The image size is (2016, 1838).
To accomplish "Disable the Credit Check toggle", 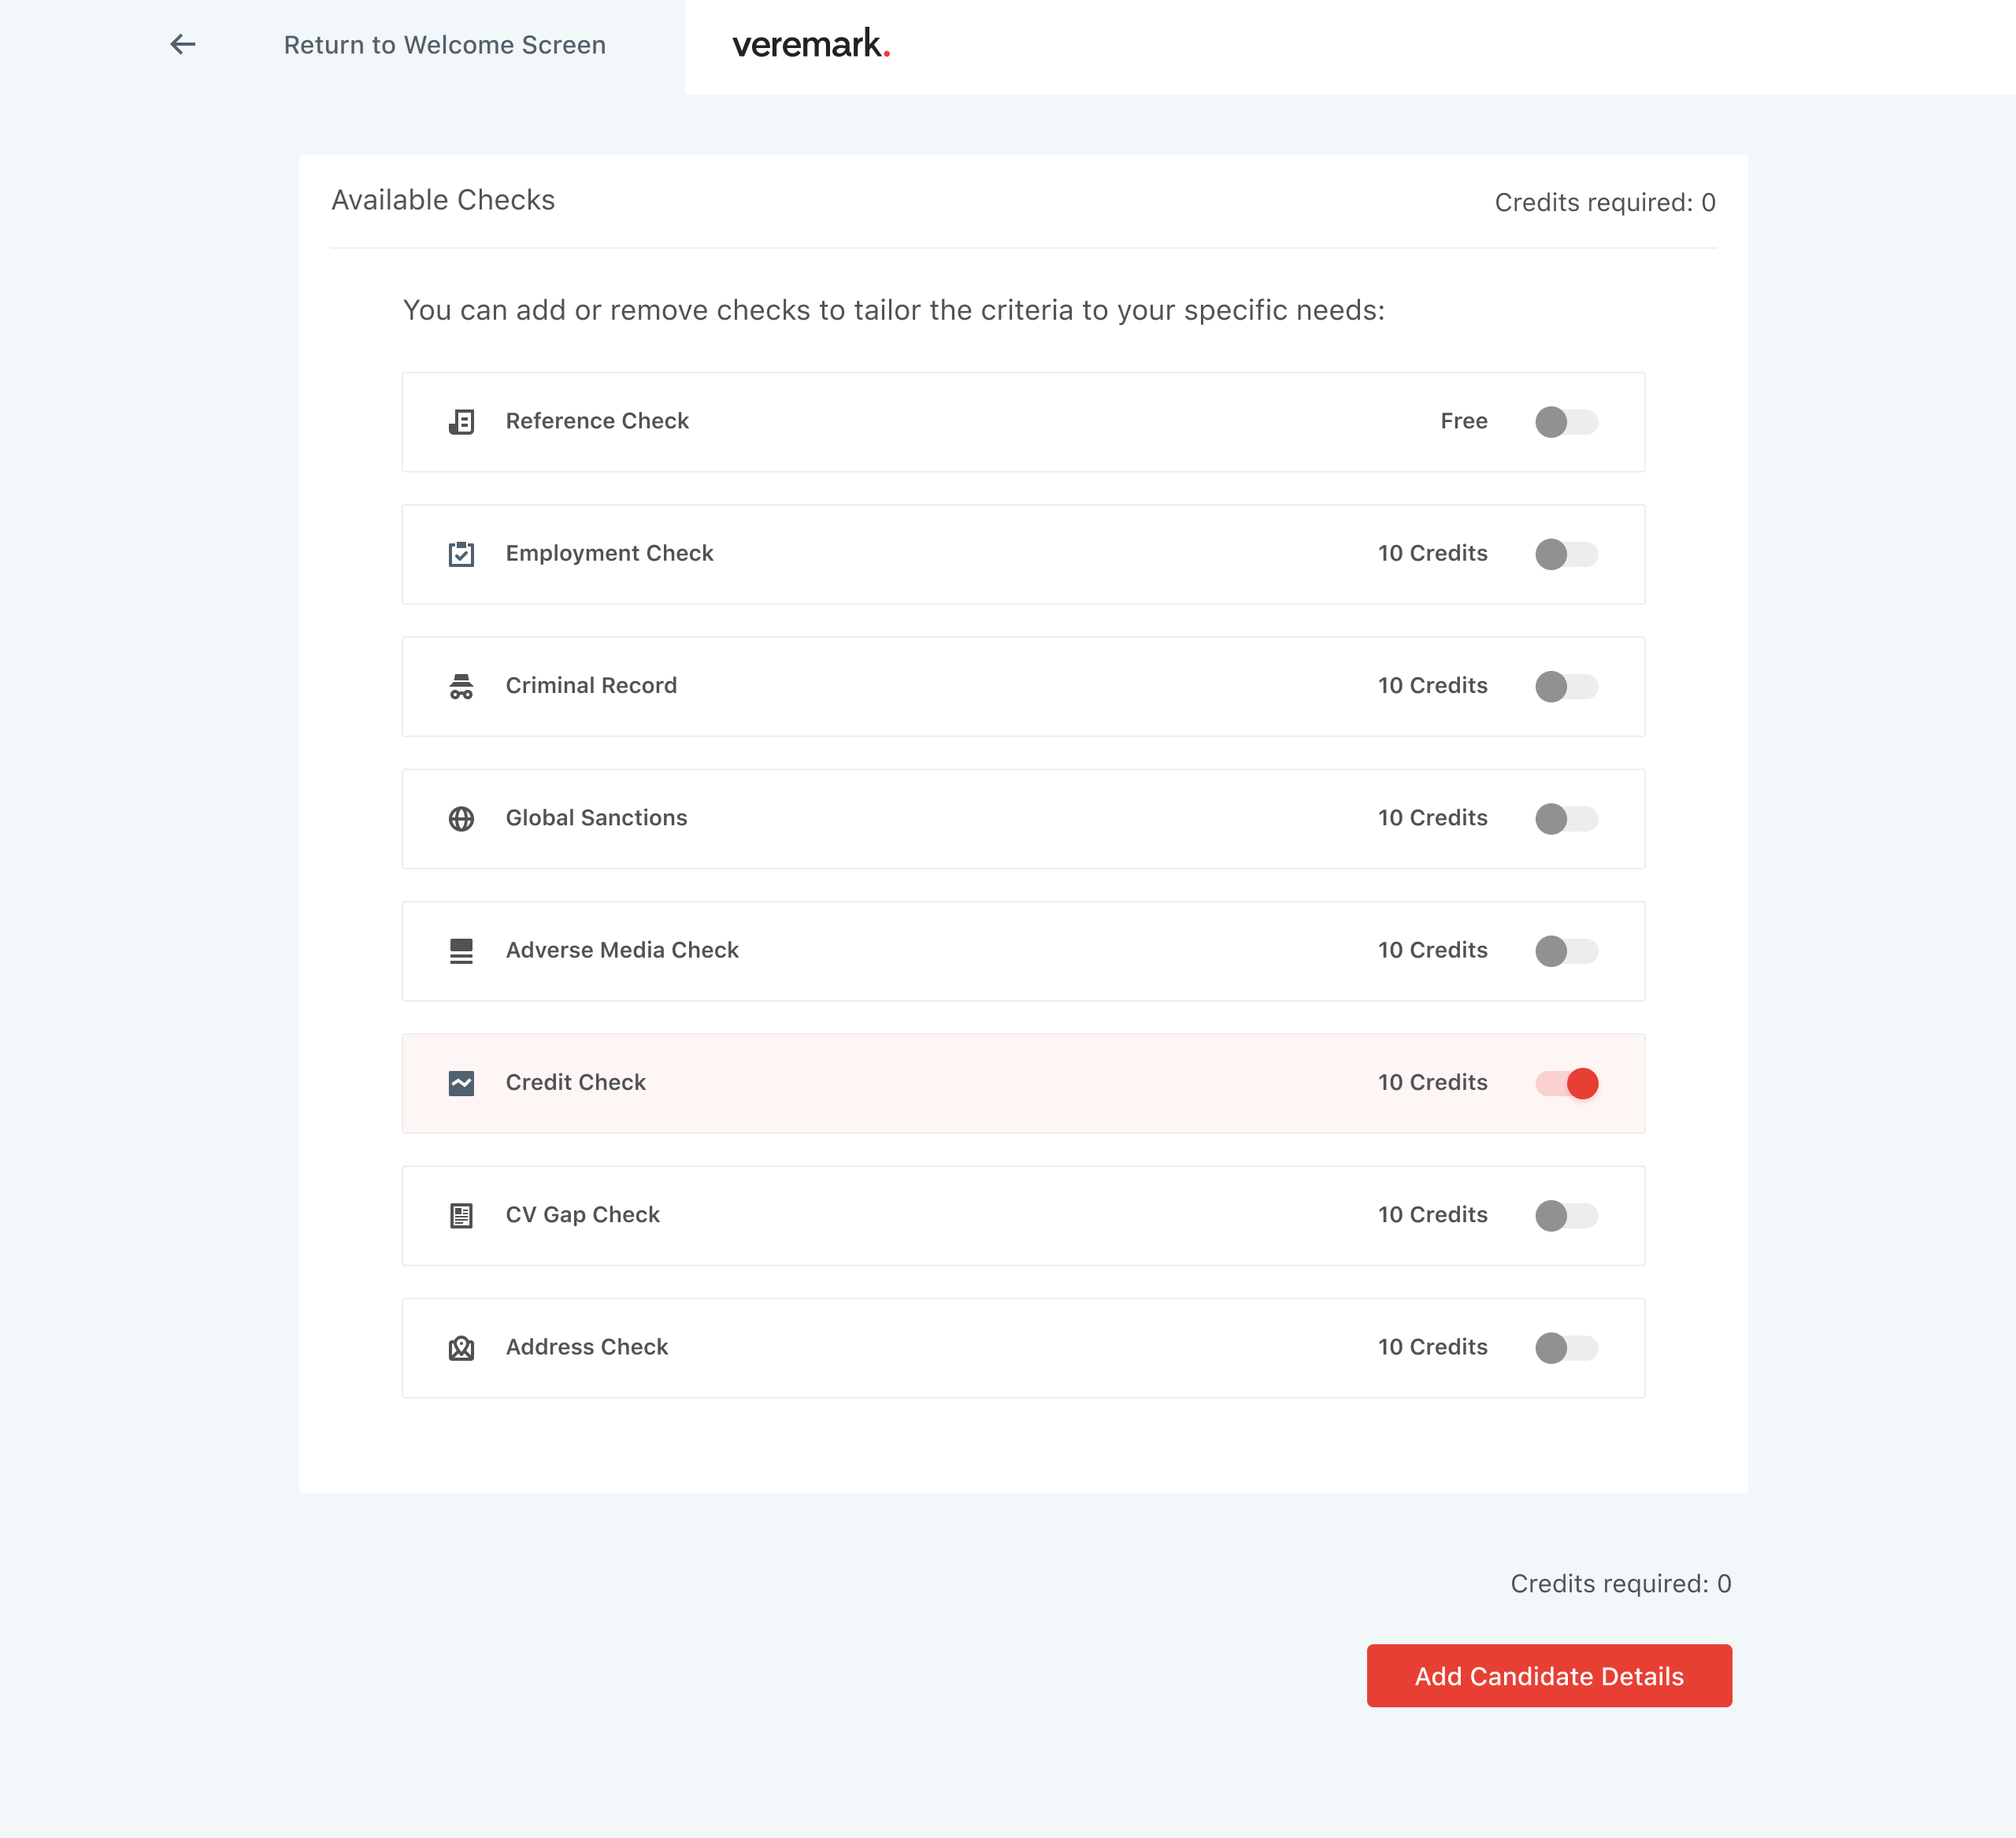I will pyautogui.click(x=1566, y=1083).
